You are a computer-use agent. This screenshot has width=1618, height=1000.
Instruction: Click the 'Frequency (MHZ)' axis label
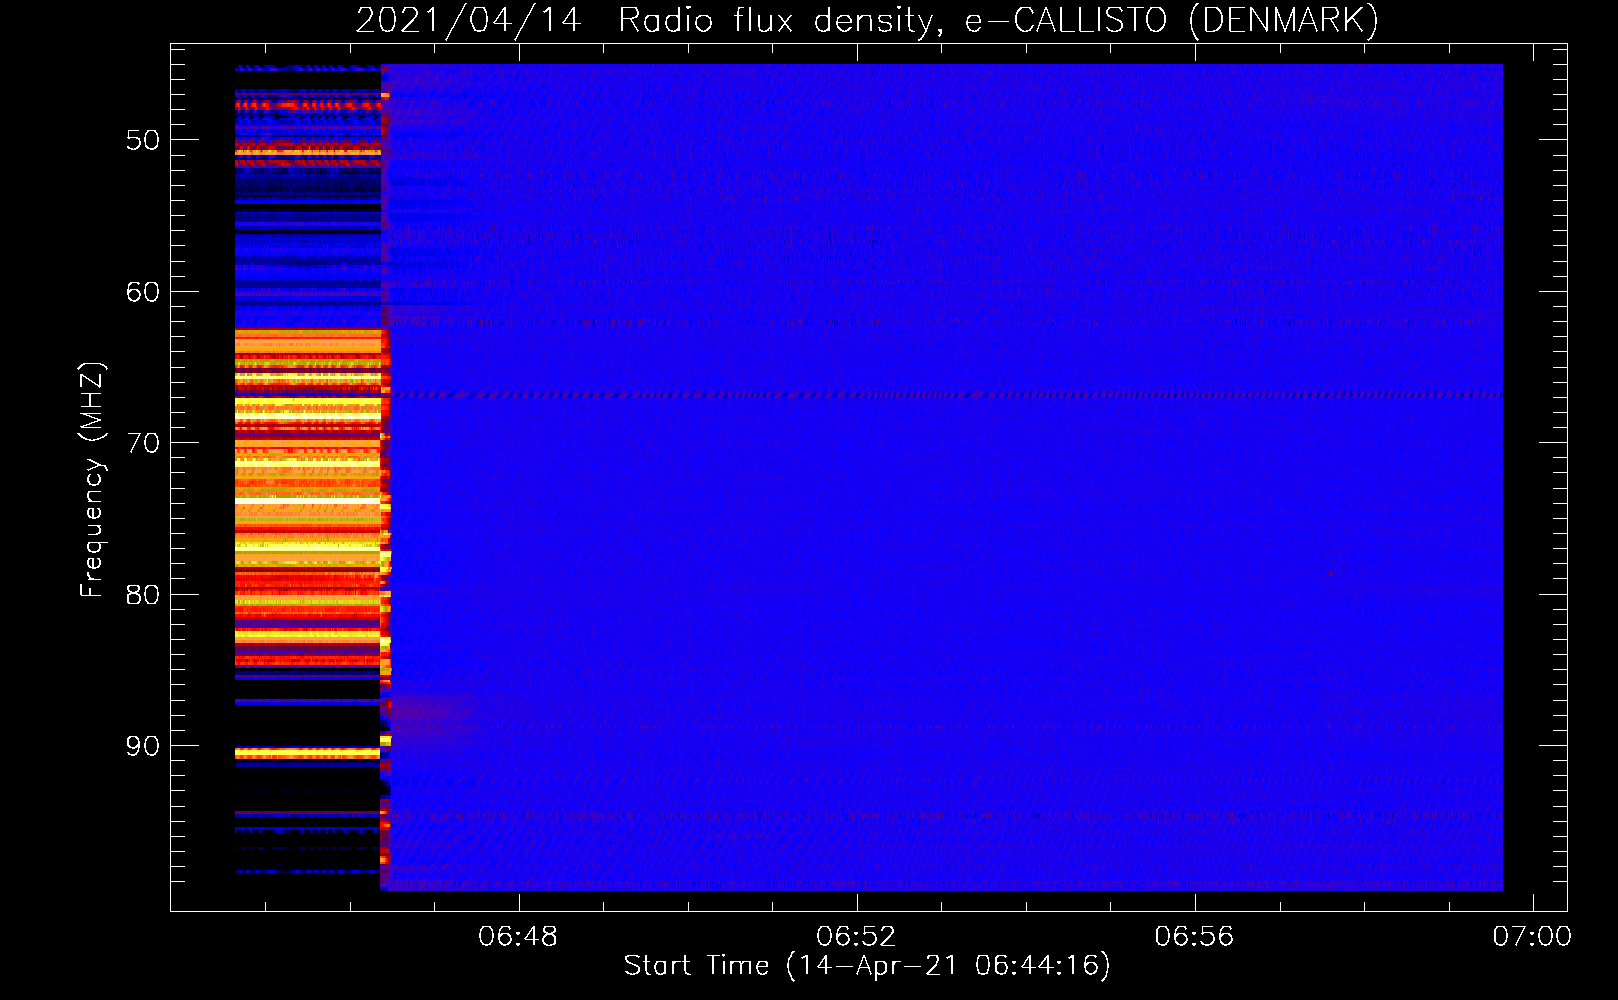tap(91, 480)
